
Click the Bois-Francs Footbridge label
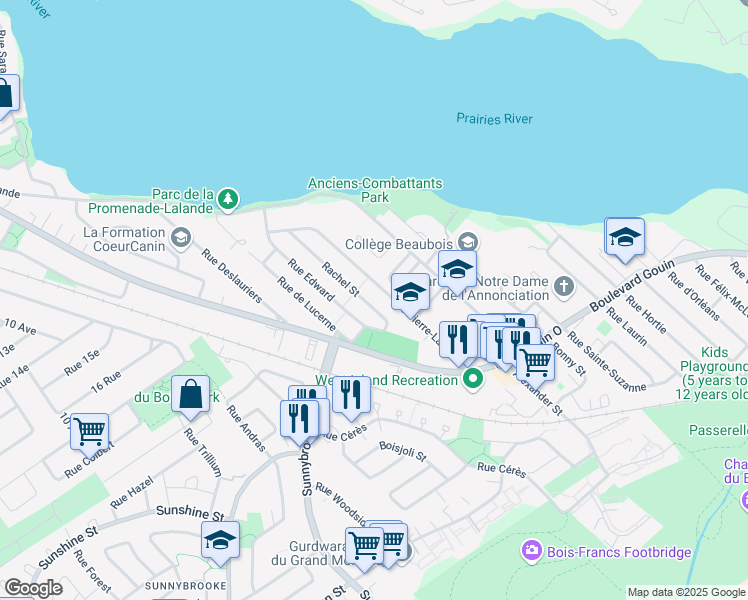[x=619, y=552]
